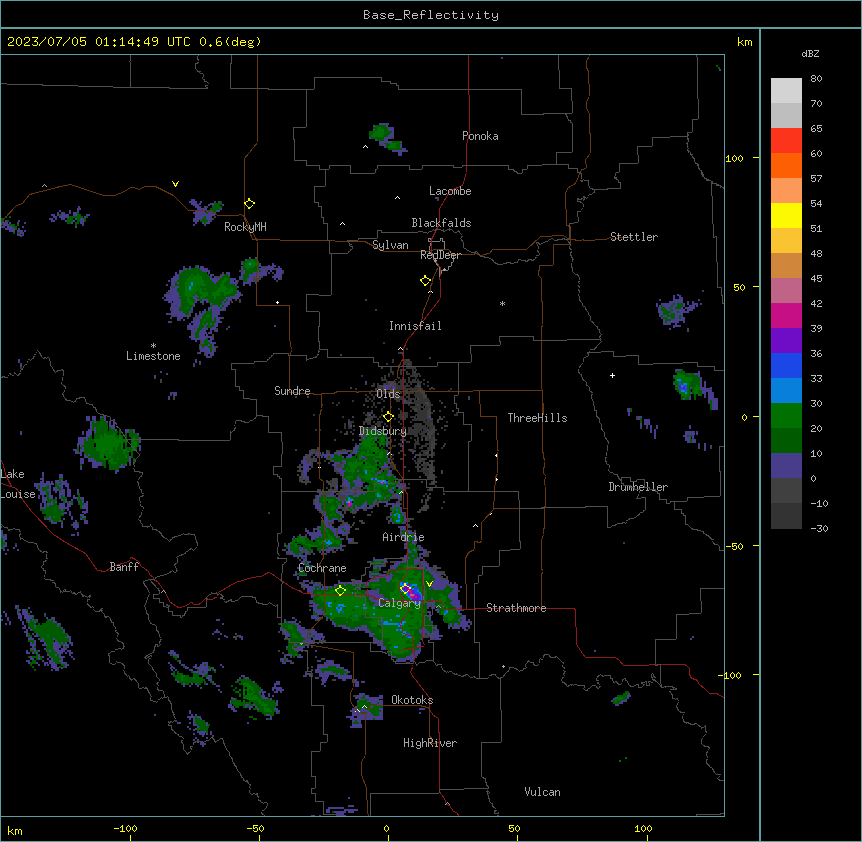Select the yellow 54 dBZ legend swatch
Screen dimensions: 862x842
coord(786,215)
